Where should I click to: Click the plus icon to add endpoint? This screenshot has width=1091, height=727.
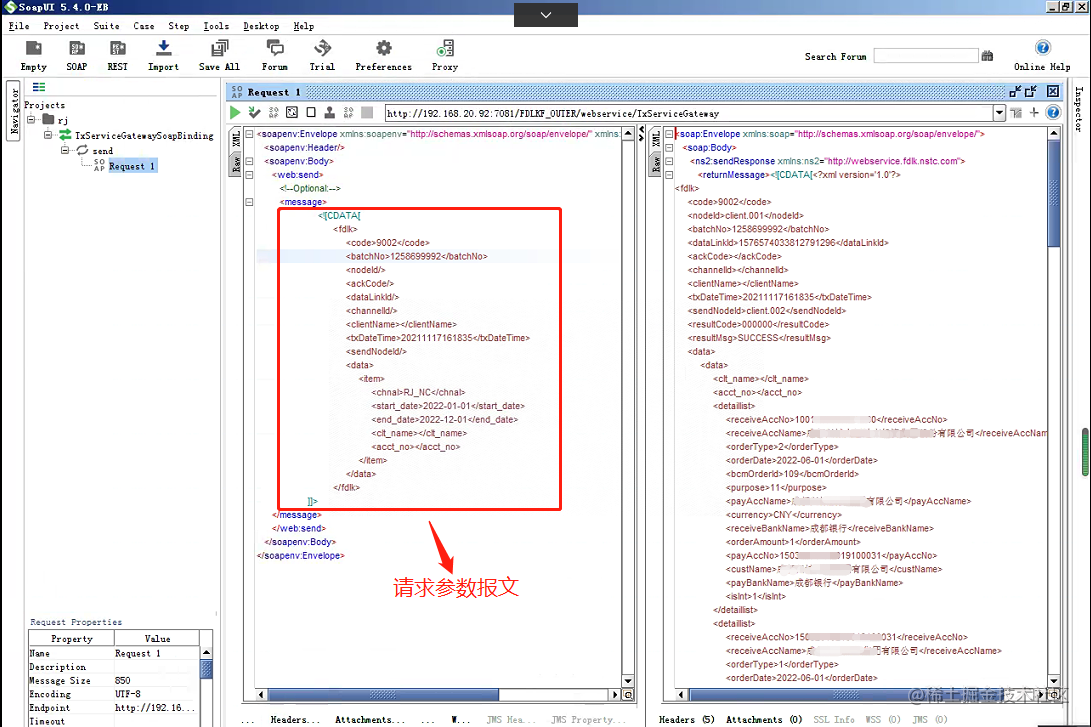(1034, 113)
